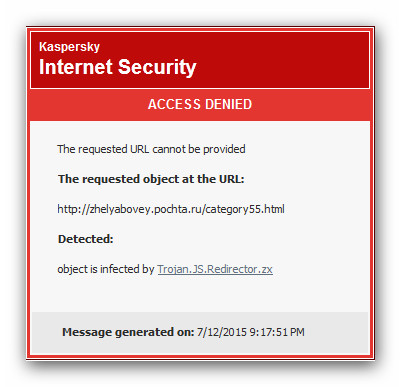Click the Kaspersky brand name in header
The image size is (401, 387).
tap(69, 47)
